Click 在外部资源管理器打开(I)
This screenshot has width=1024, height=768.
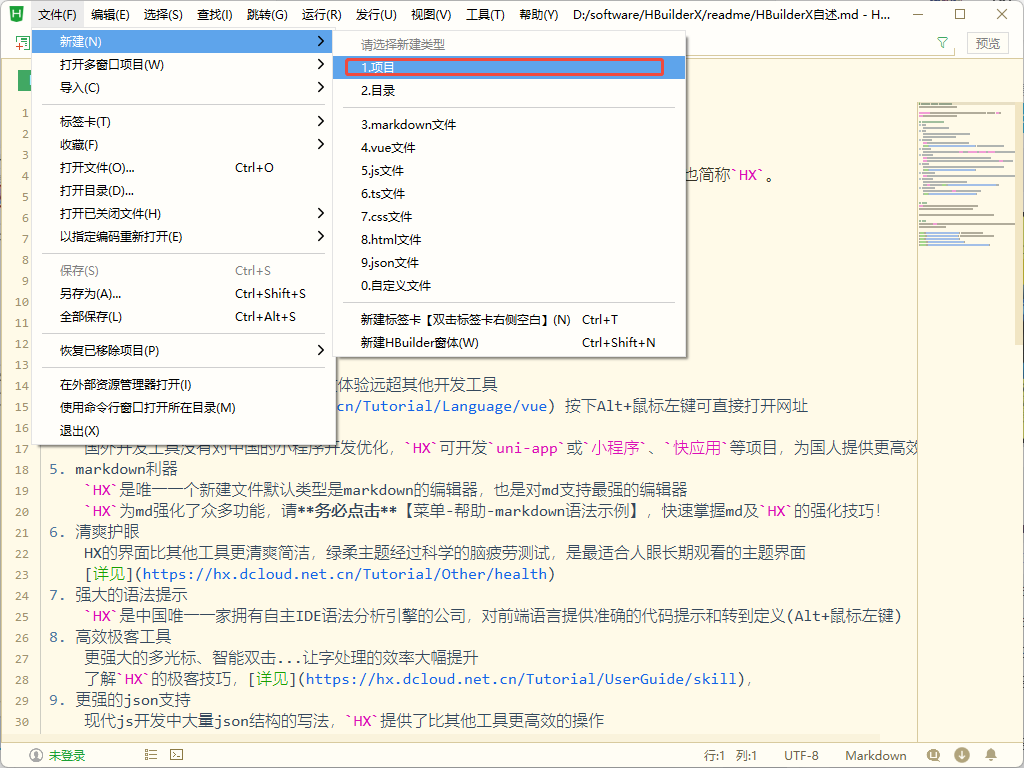coord(184,385)
